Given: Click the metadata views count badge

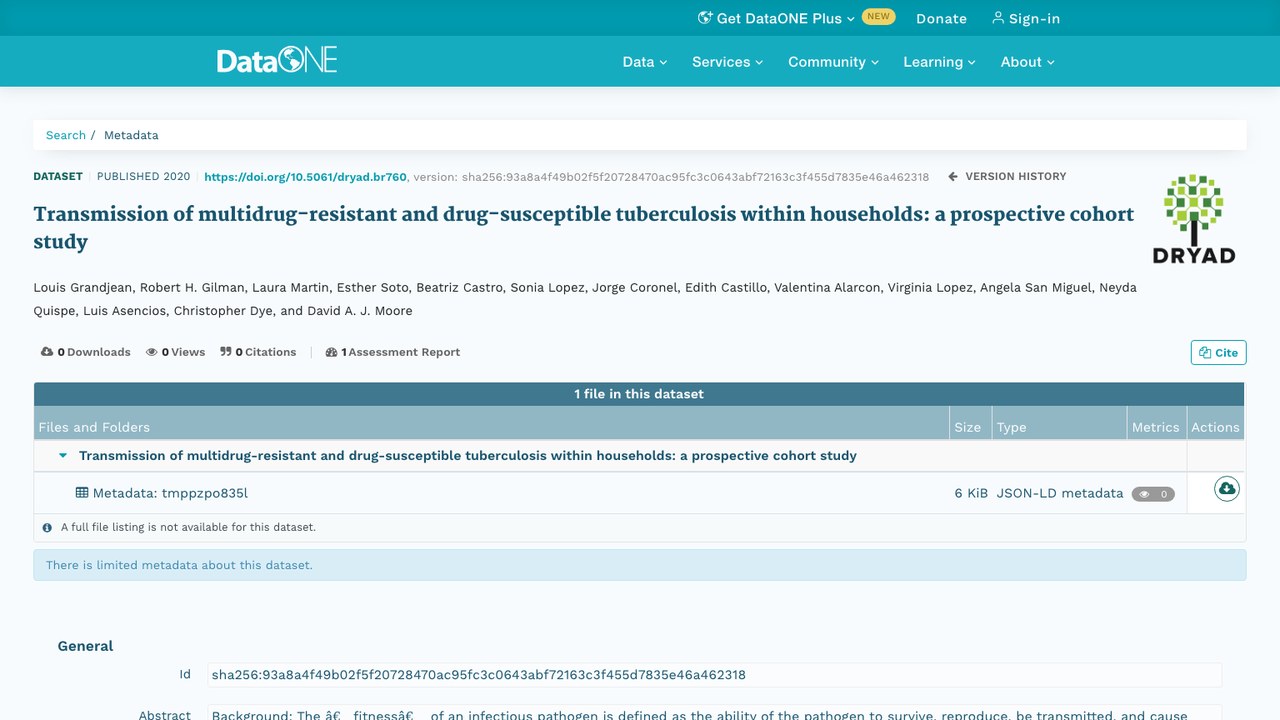Looking at the screenshot, I should 1153,494.
